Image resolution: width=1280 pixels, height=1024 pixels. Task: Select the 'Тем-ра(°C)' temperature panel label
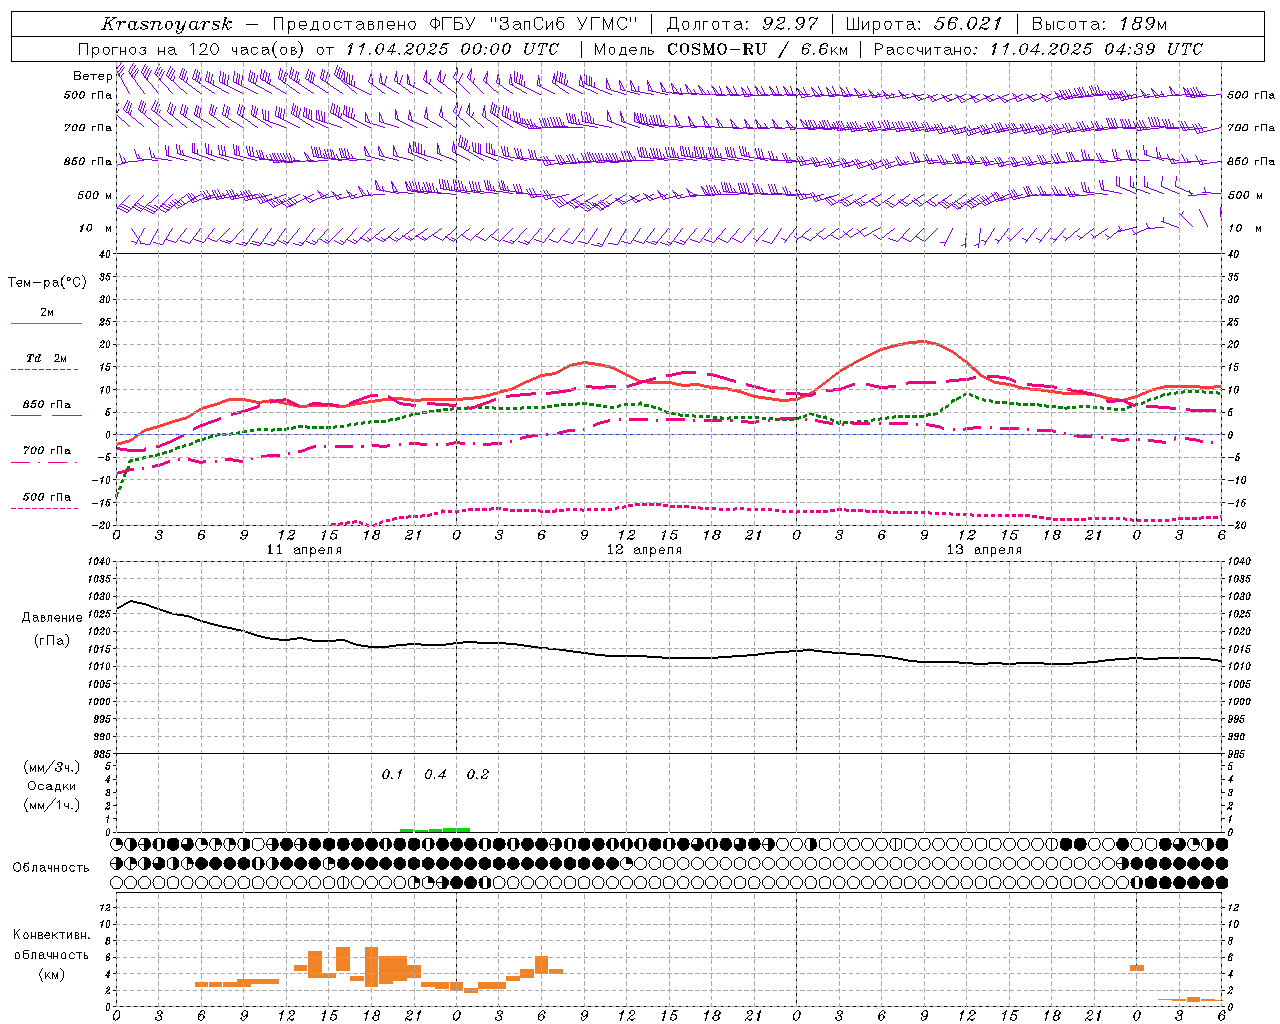point(47,283)
